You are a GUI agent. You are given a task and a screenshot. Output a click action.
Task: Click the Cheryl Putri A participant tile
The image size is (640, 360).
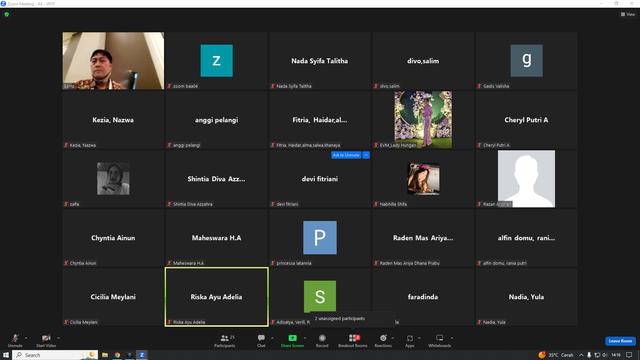pyautogui.click(x=526, y=120)
